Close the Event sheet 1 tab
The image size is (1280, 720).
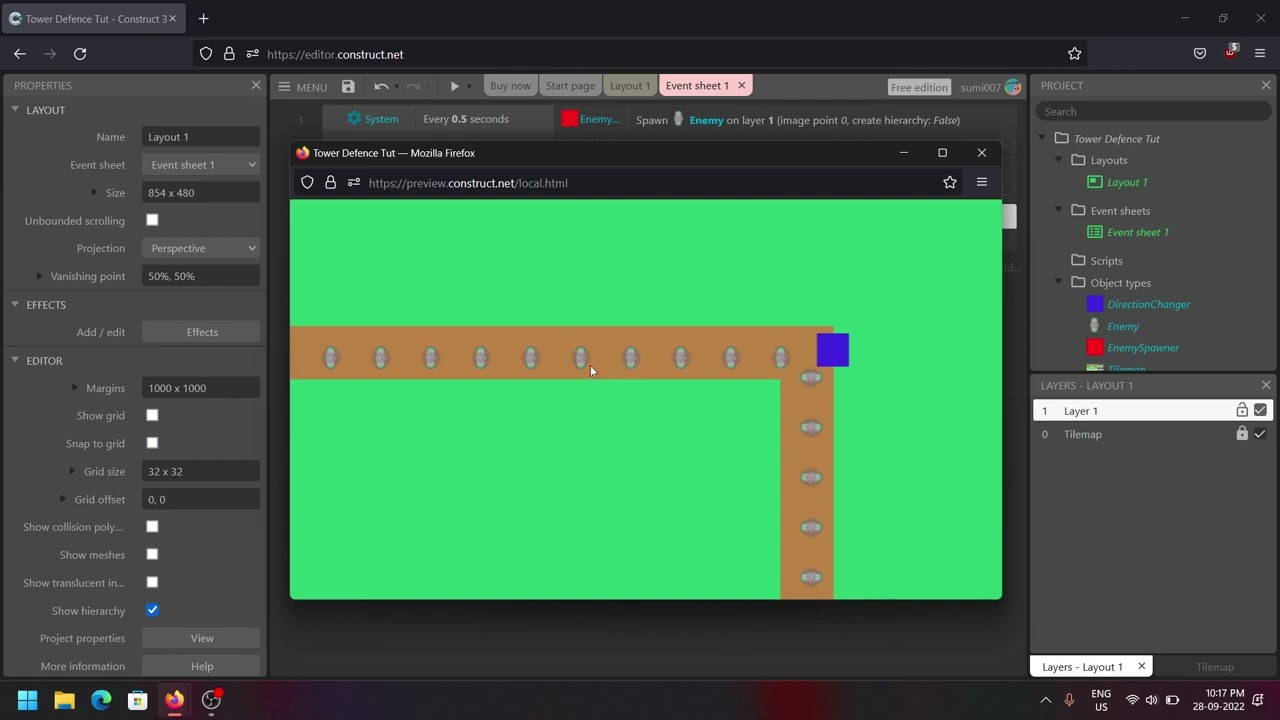click(741, 86)
